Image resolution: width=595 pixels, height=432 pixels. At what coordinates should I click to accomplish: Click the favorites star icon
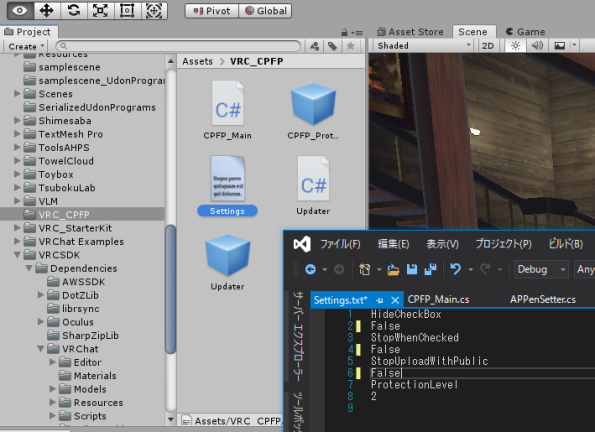click(351, 46)
